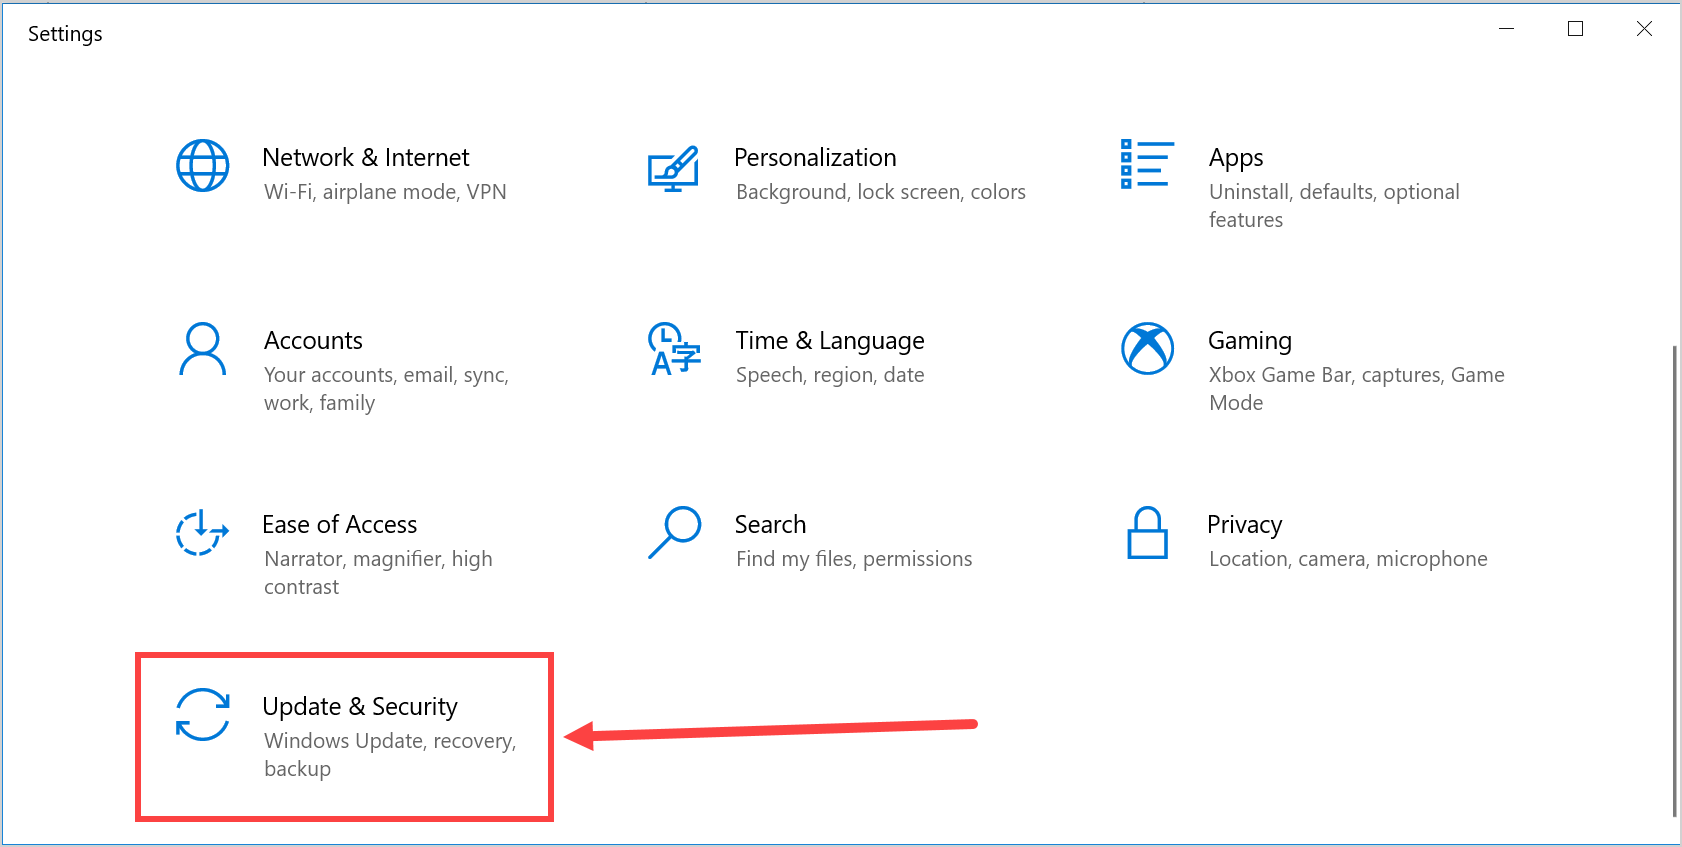Go to Personalization settings heading
Screen dimensions: 1682x847
tap(815, 158)
